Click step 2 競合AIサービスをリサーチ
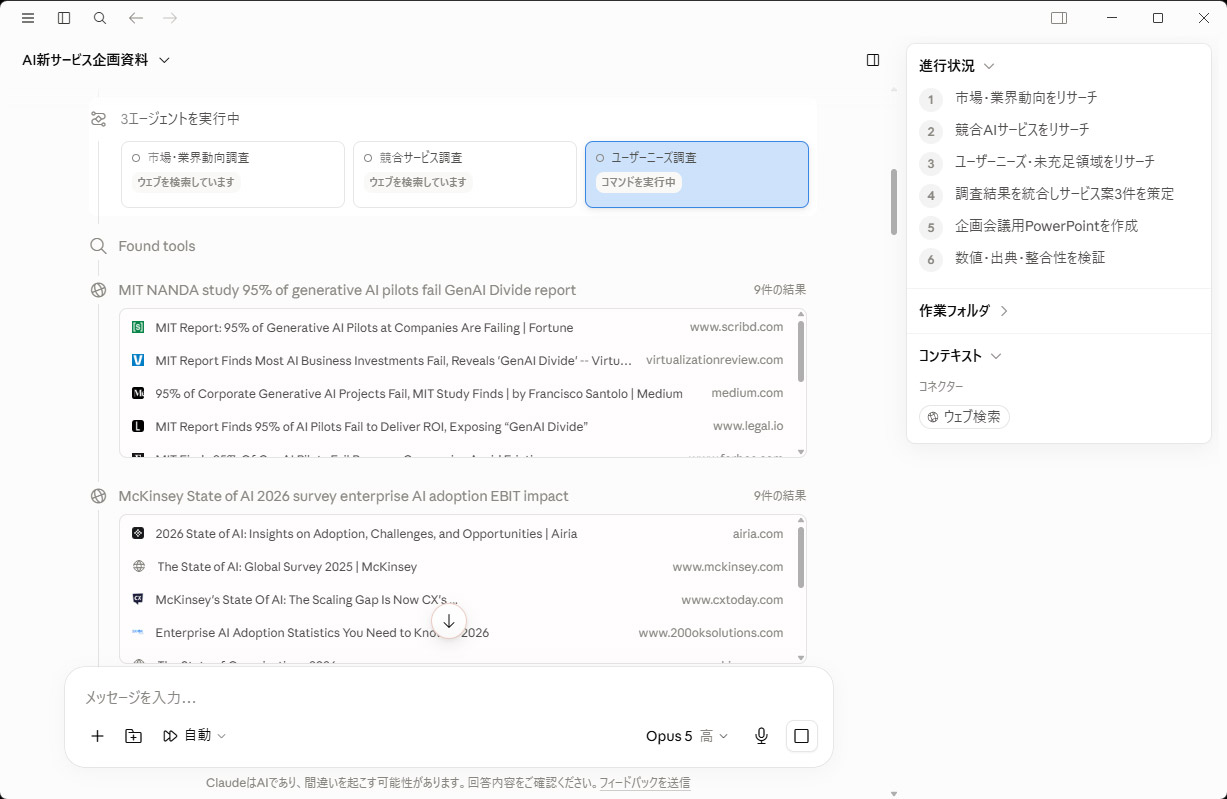Screen dimensions: 1227x799 [1022, 130]
